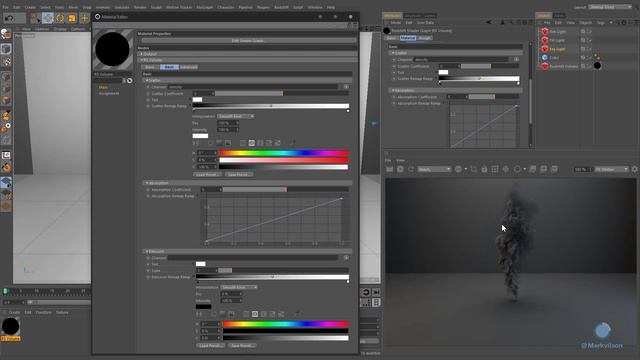Select the Texture mode checkered icon
The width and height of the screenshot is (640, 360).
click(x=7, y=62)
